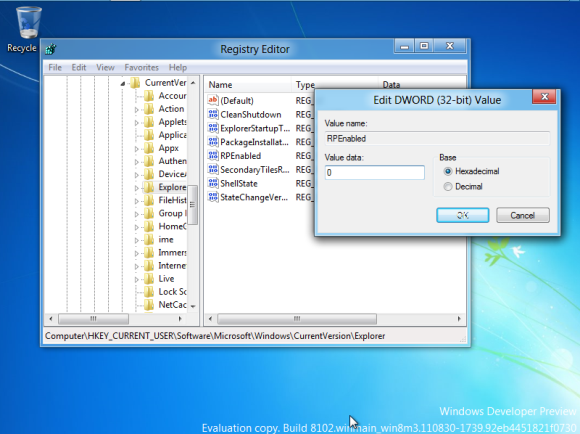Screen dimensions: 580x434
Task: Expand the Explorer tree node
Action: pos(136,188)
